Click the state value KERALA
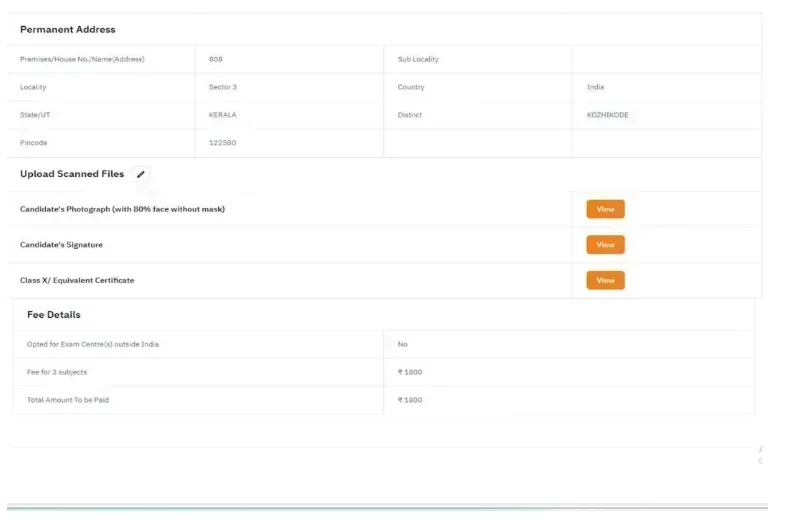 pos(222,115)
